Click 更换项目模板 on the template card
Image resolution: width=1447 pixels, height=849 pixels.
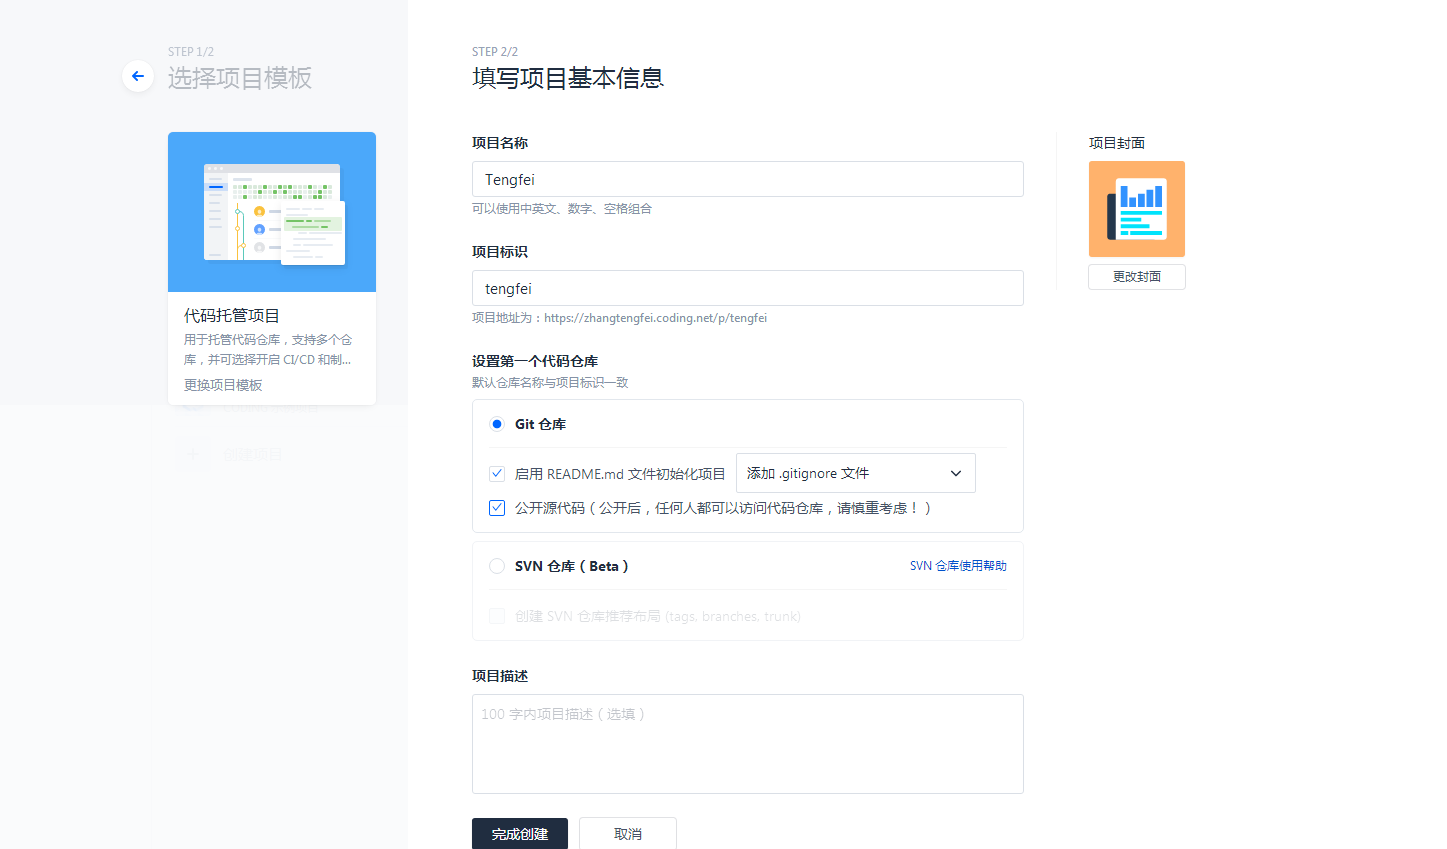point(223,385)
